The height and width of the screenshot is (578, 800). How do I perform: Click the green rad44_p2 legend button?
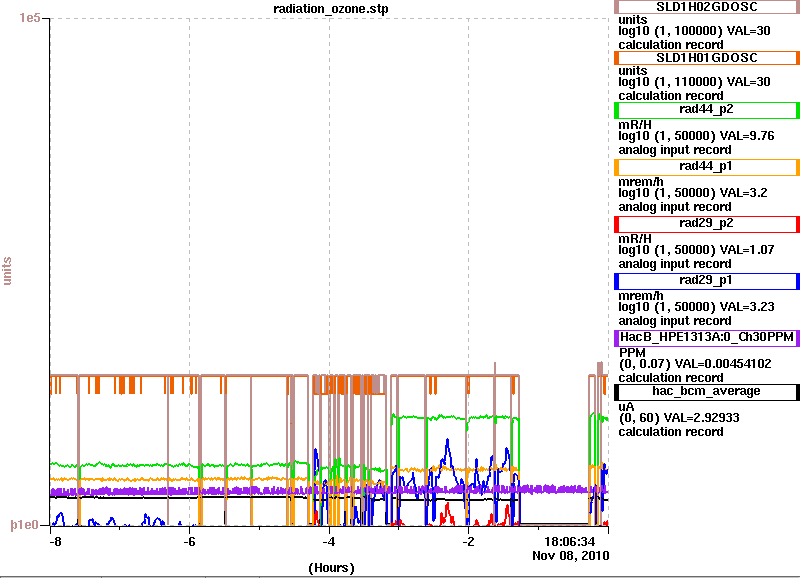pyautogui.click(x=707, y=110)
